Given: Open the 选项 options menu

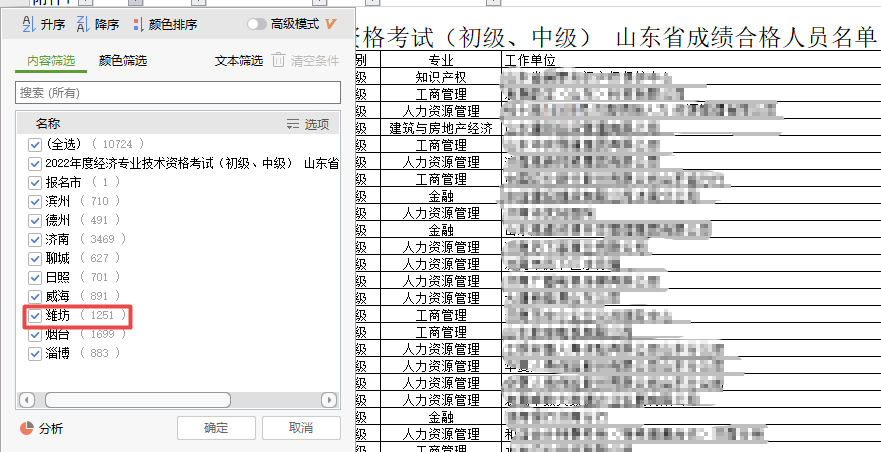Looking at the screenshot, I should pyautogui.click(x=308, y=124).
